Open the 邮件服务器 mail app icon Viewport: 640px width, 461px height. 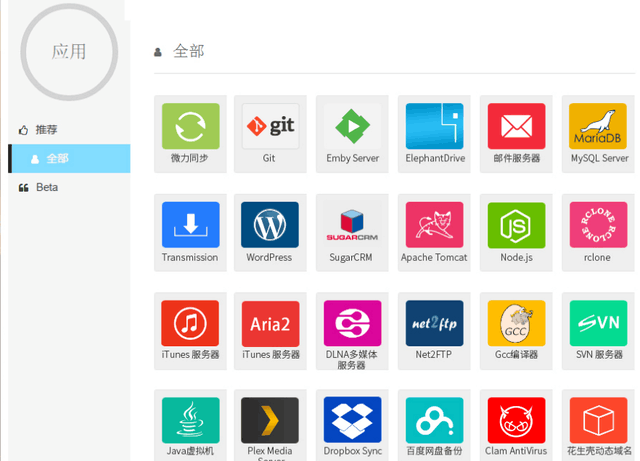[x=516, y=126]
